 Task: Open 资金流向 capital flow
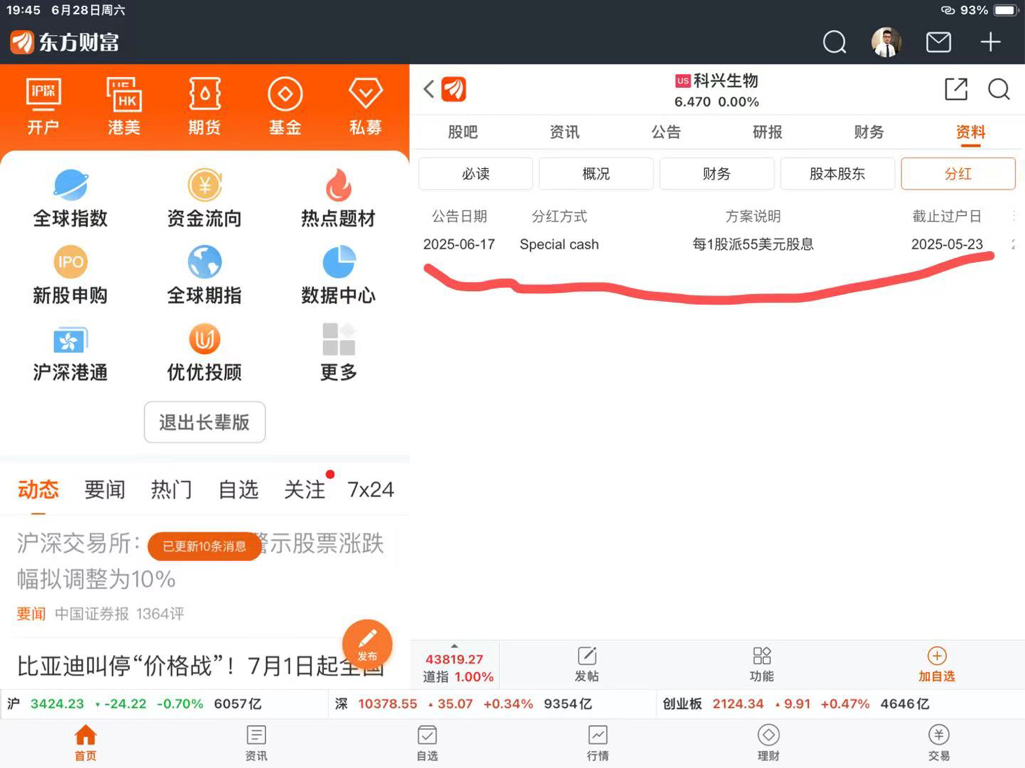[x=205, y=198]
